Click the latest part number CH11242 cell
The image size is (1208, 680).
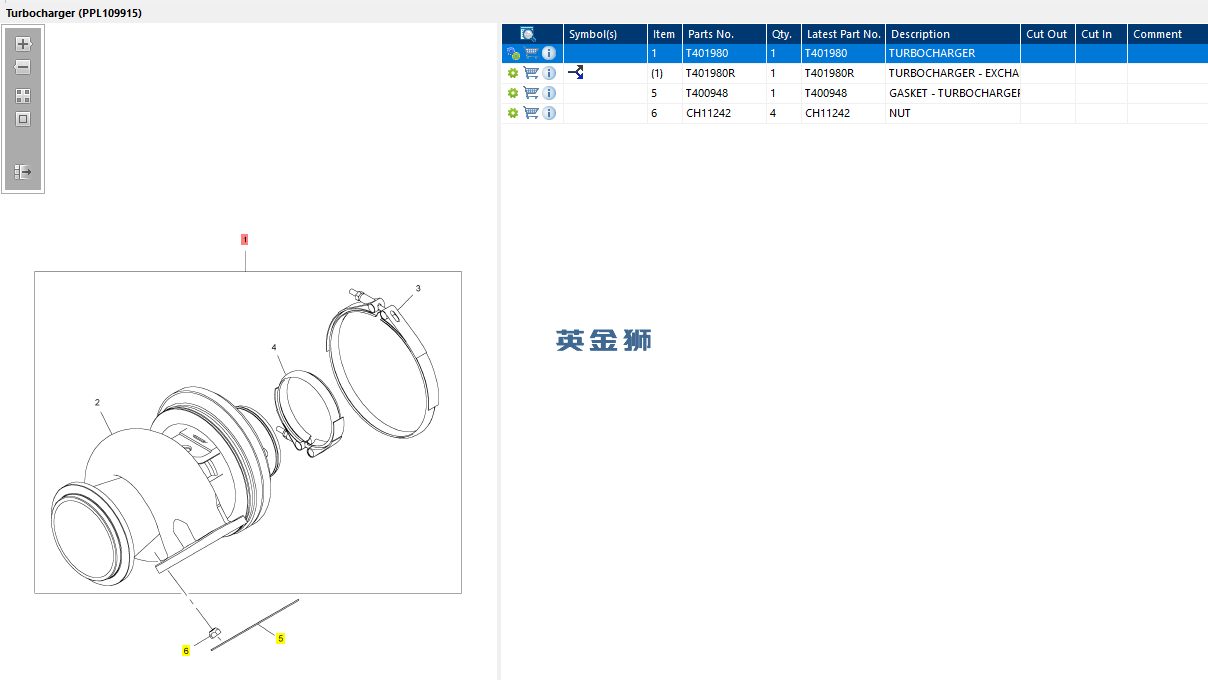pyautogui.click(x=843, y=113)
